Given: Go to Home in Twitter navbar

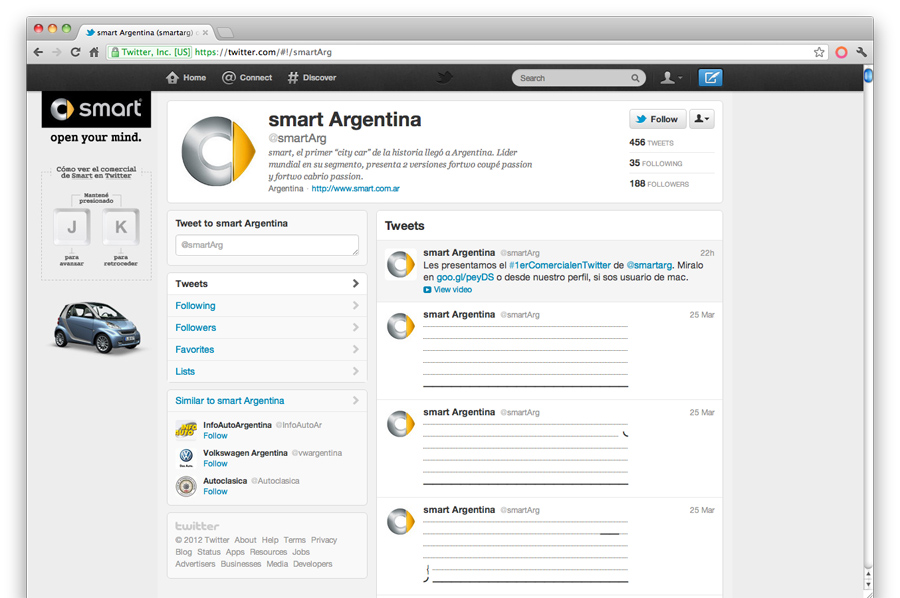Looking at the screenshot, I should tap(186, 77).
